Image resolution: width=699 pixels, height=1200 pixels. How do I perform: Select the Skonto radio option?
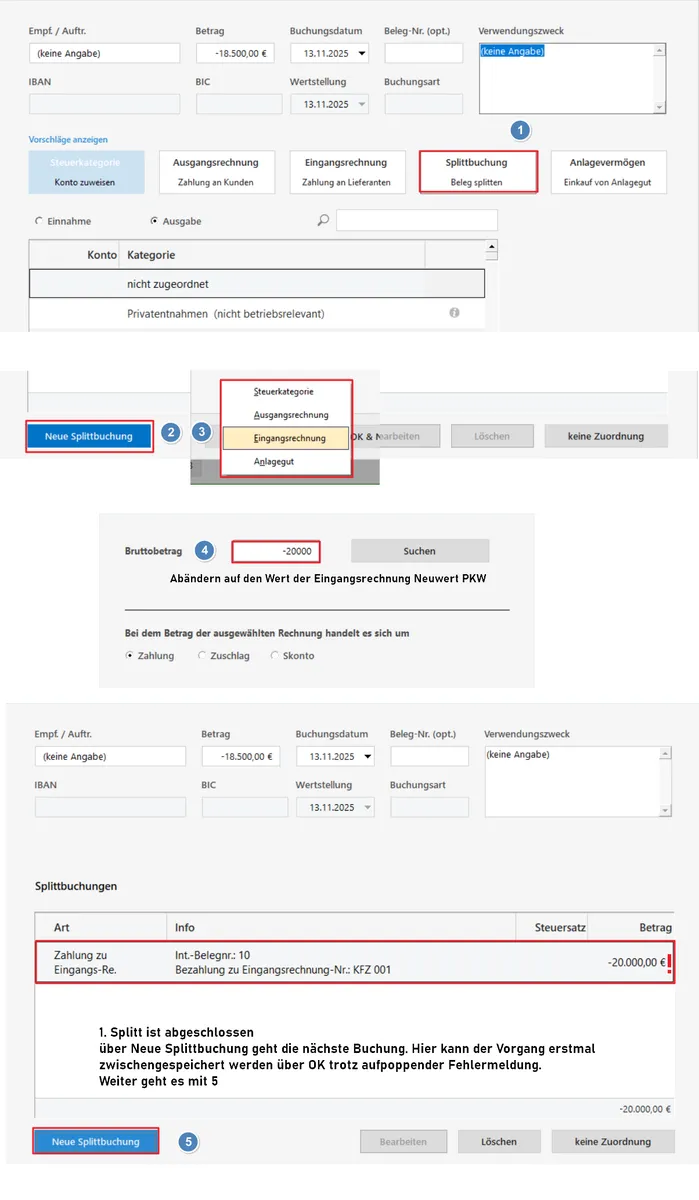point(274,656)
